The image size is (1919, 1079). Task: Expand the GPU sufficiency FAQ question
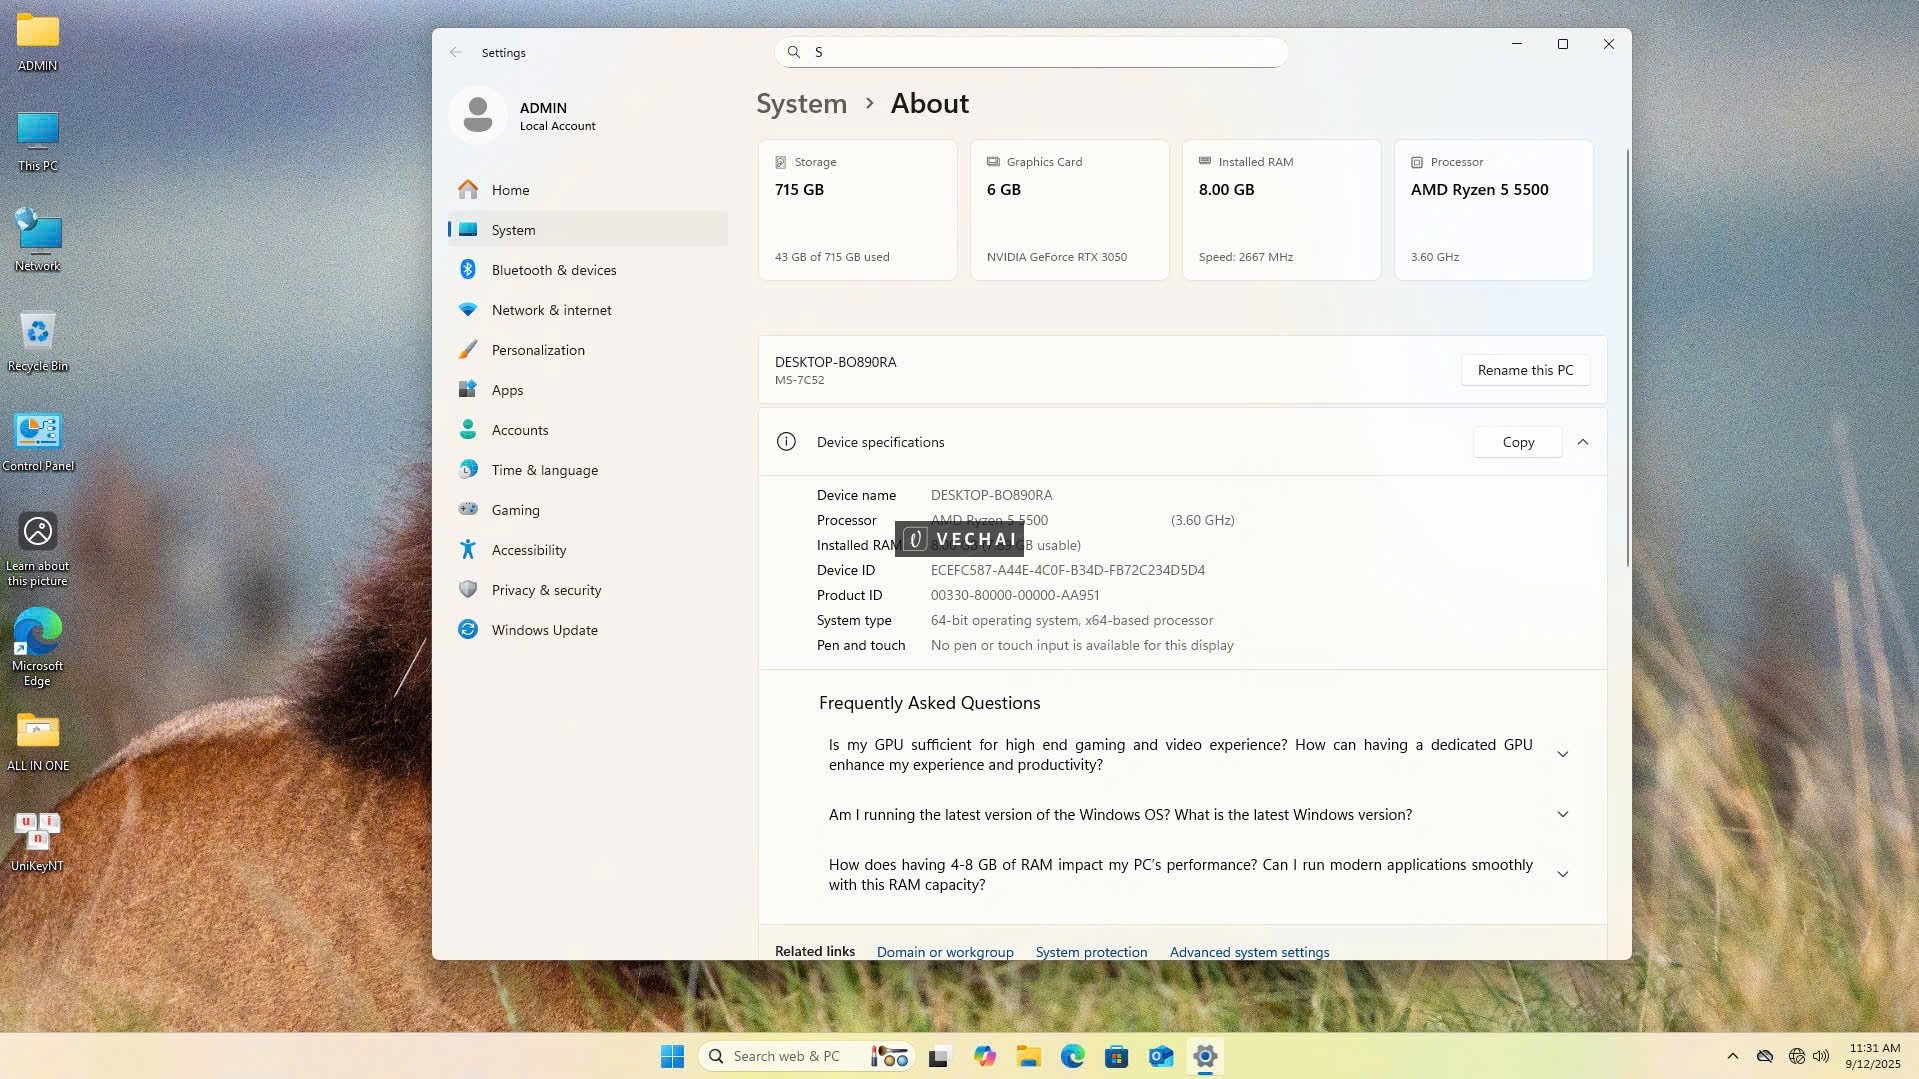coord(1562,755)
